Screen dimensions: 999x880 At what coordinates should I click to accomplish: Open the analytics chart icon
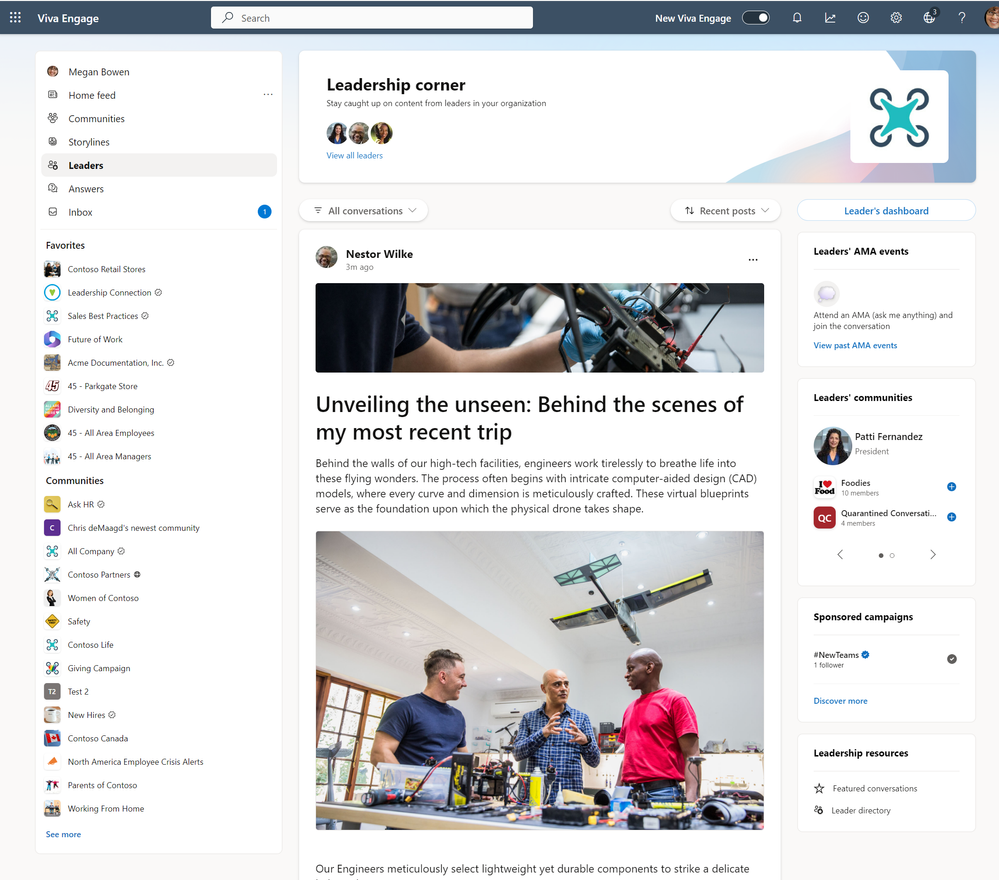[x=830, y=18]
